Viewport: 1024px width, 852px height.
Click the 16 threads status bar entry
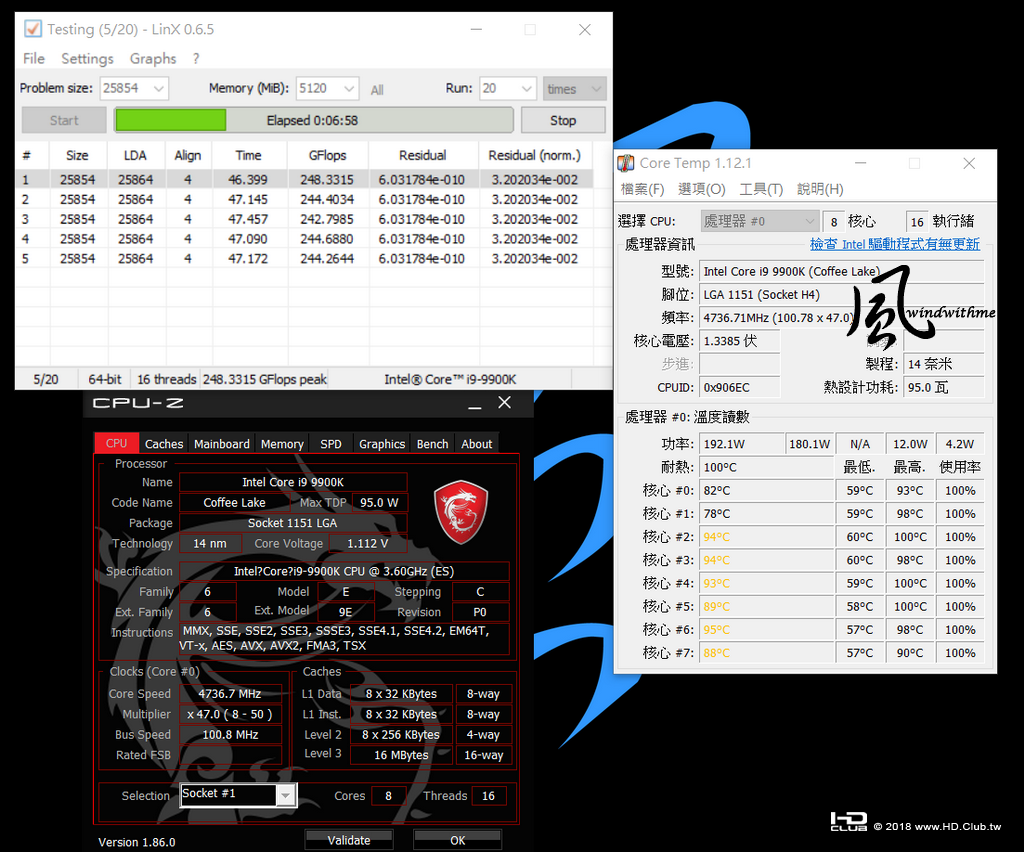[167, 379]
